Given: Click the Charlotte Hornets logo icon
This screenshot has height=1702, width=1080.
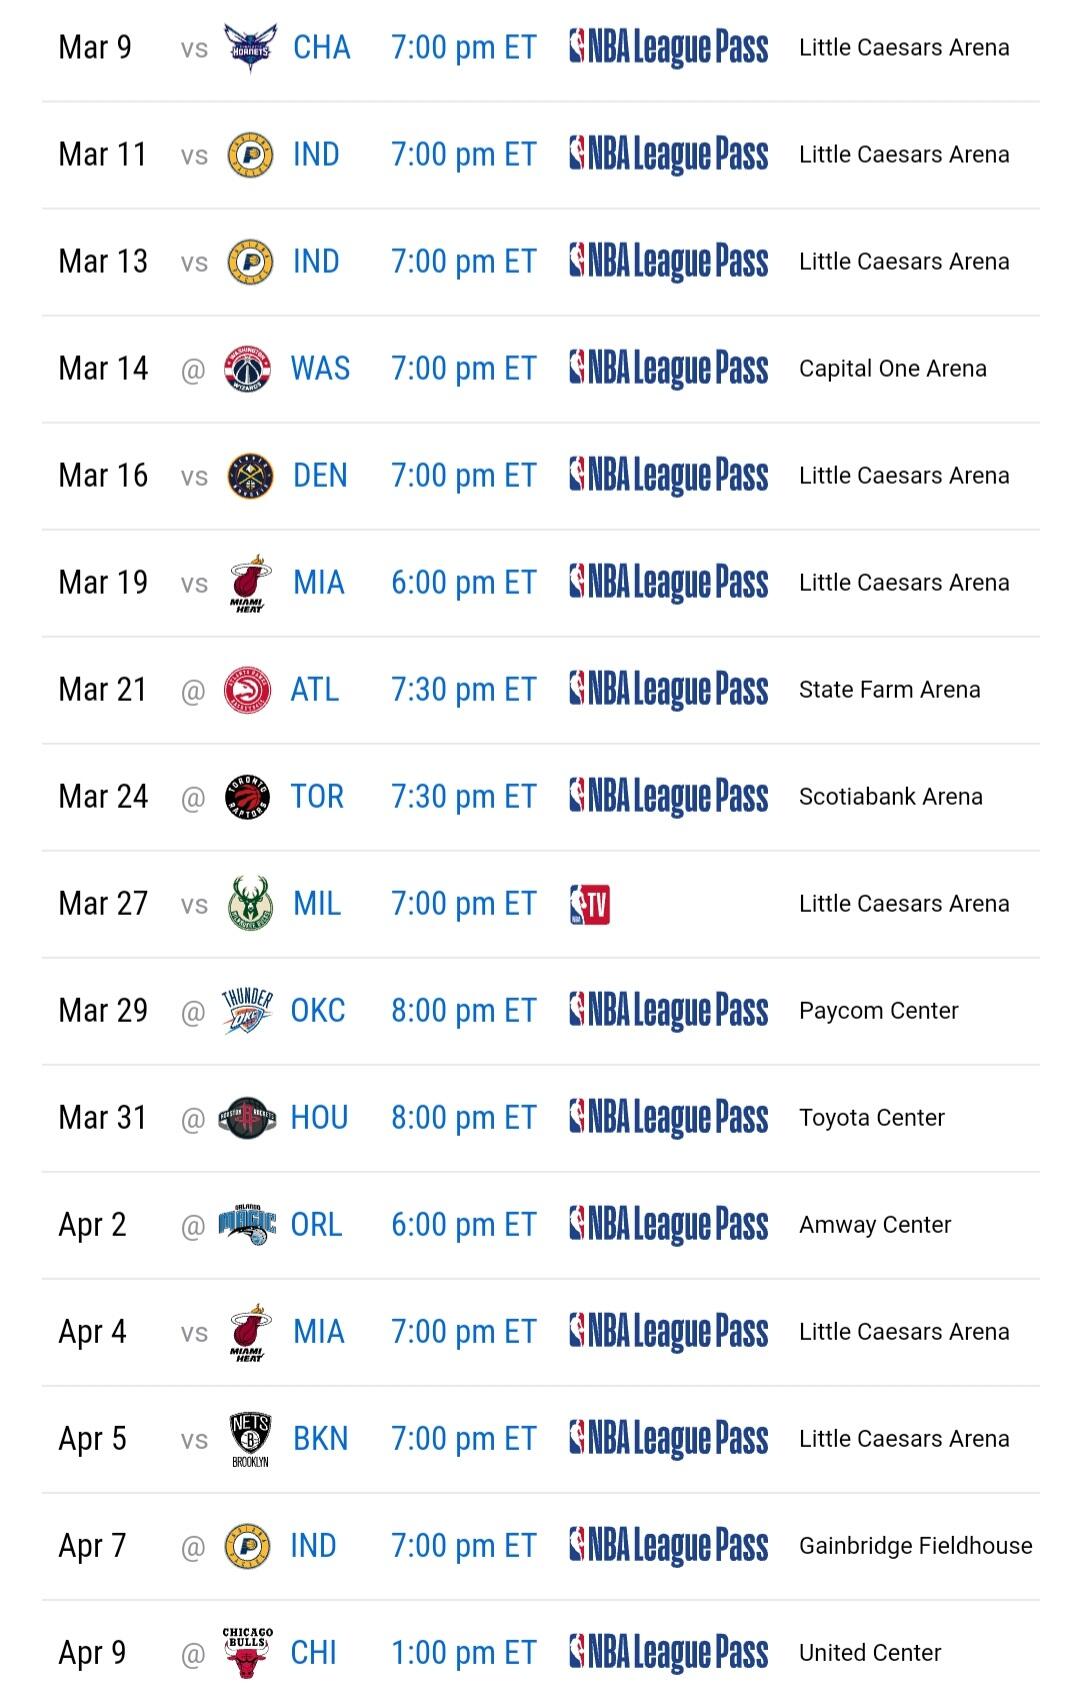Looking at the screenshot, I should click(250, 48).
